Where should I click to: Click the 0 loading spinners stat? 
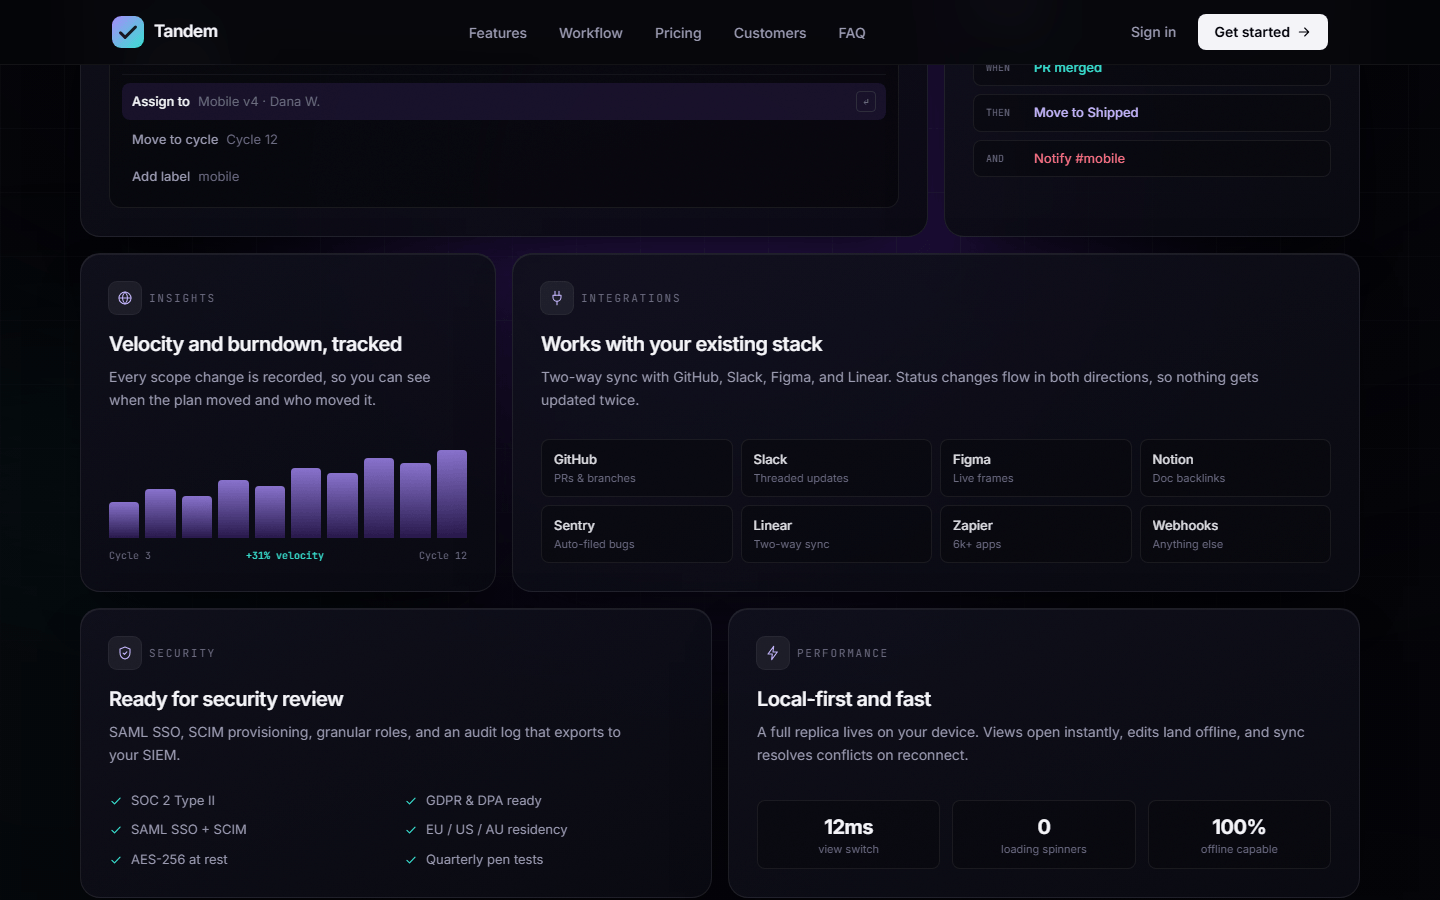1044,834
